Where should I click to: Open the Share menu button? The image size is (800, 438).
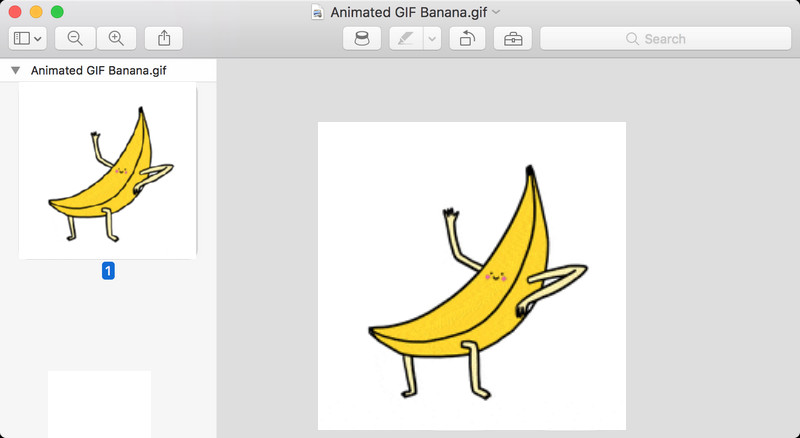click(164, 39)
